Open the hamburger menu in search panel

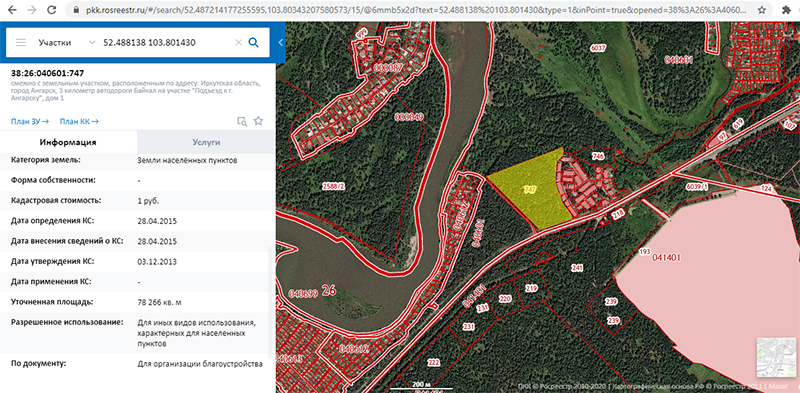[x=21, y=42]
